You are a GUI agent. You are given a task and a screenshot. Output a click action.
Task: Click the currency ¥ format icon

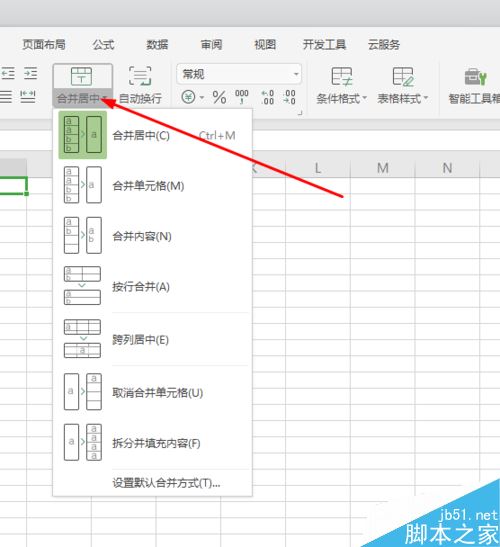(188, 97)
